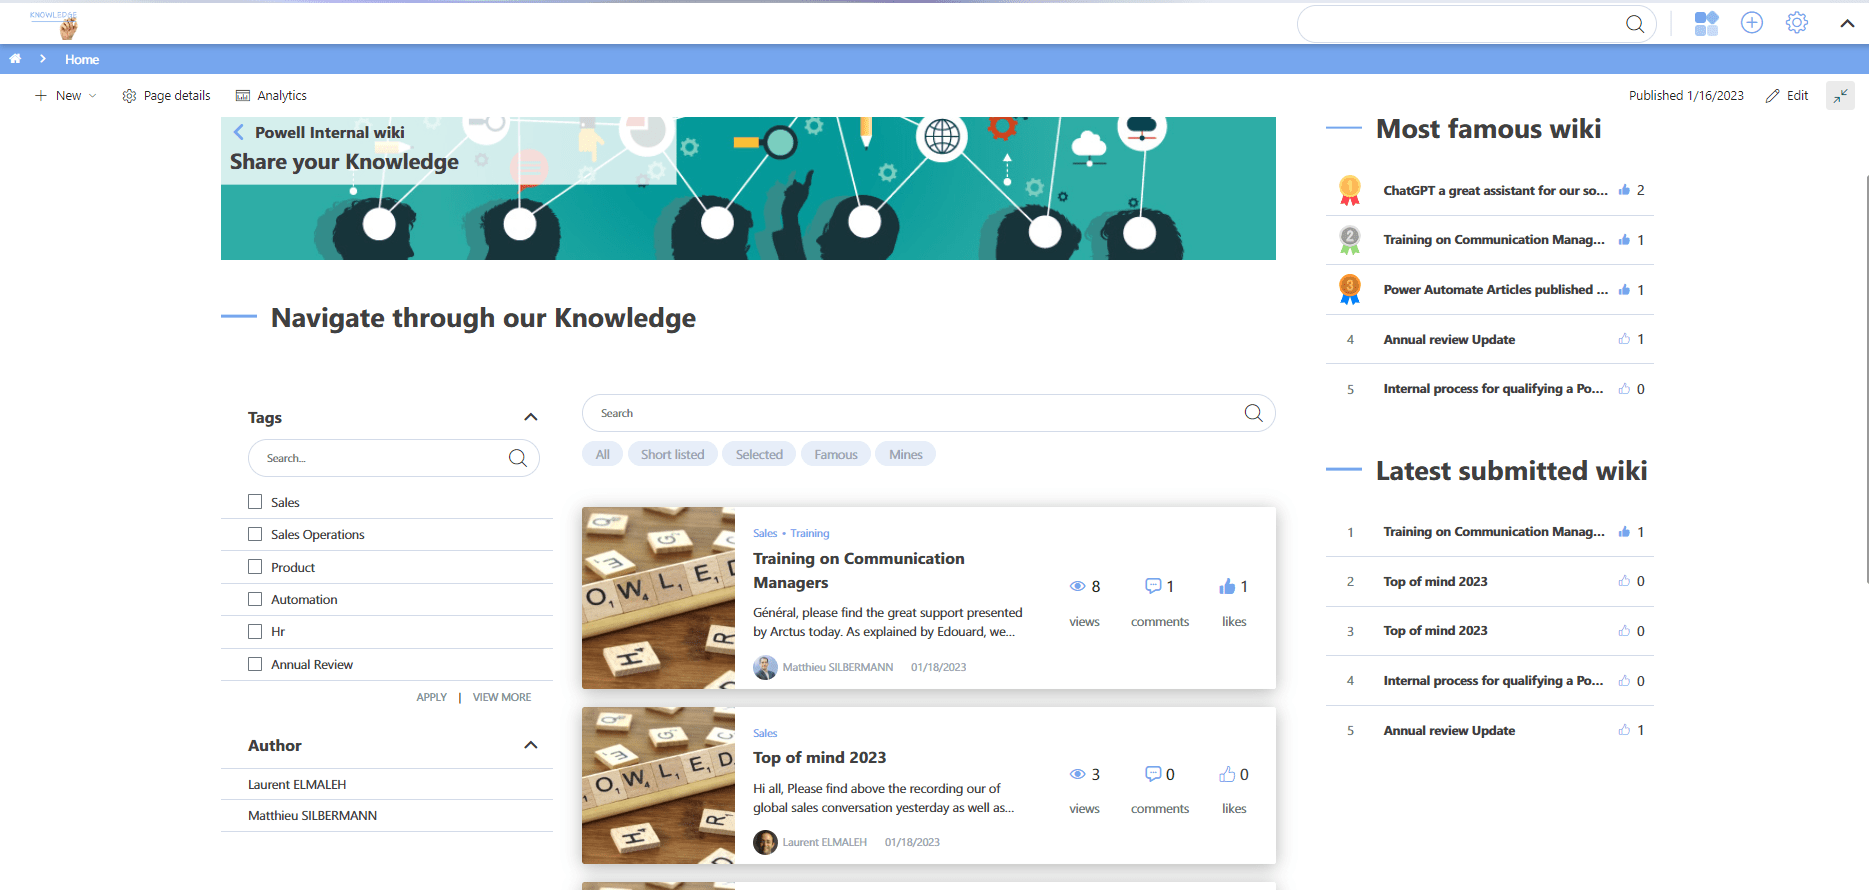This screenshot has width=1869, height=890.
Task: Click VIEW MORE under the tags list
Action: coord(502,697)
